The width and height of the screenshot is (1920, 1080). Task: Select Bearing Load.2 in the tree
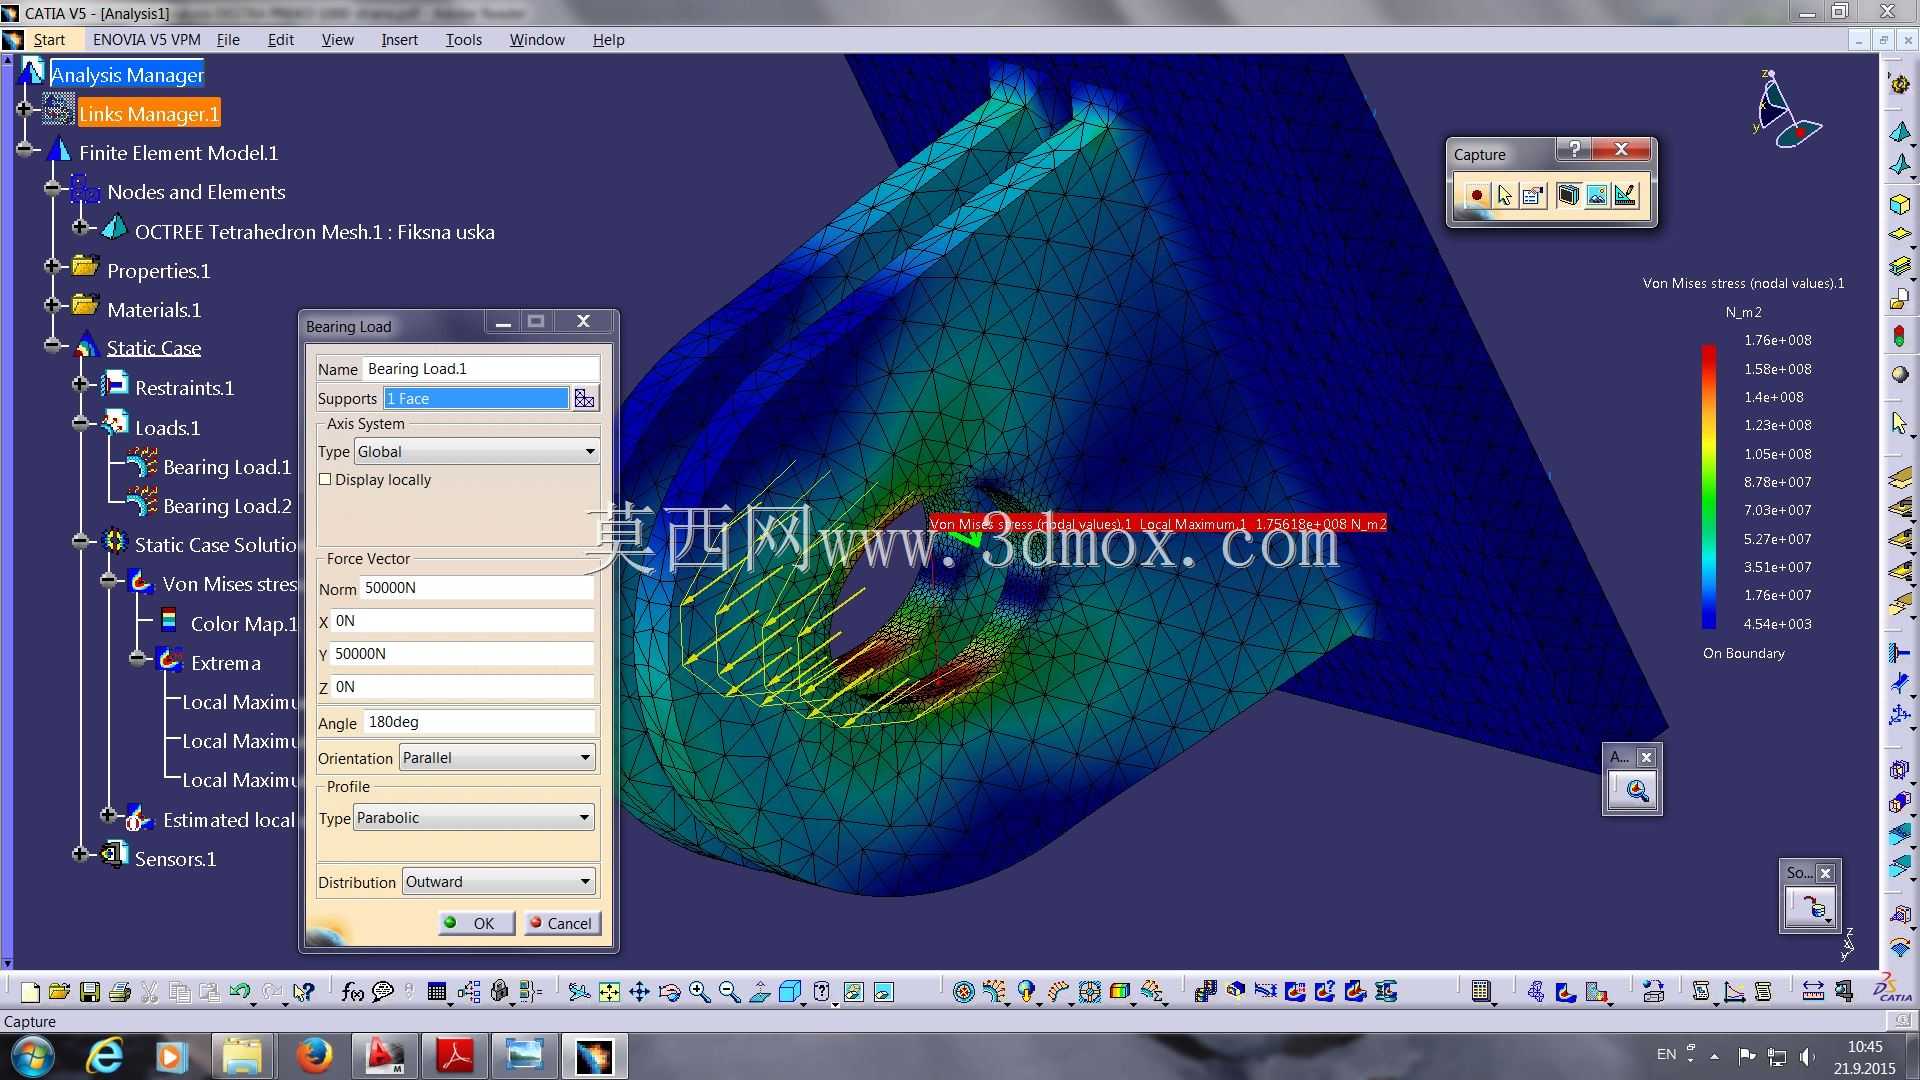pyautogui.click(x=227, y=506)
